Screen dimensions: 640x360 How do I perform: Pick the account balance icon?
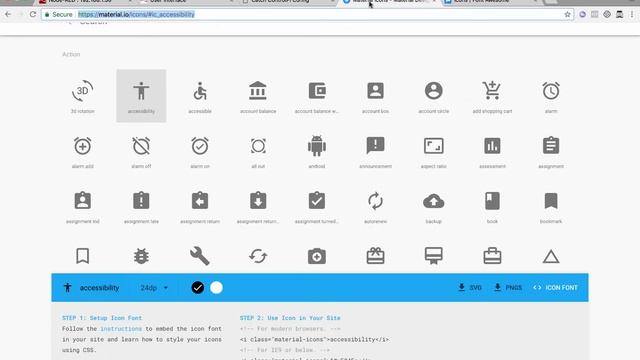[258, 91]
